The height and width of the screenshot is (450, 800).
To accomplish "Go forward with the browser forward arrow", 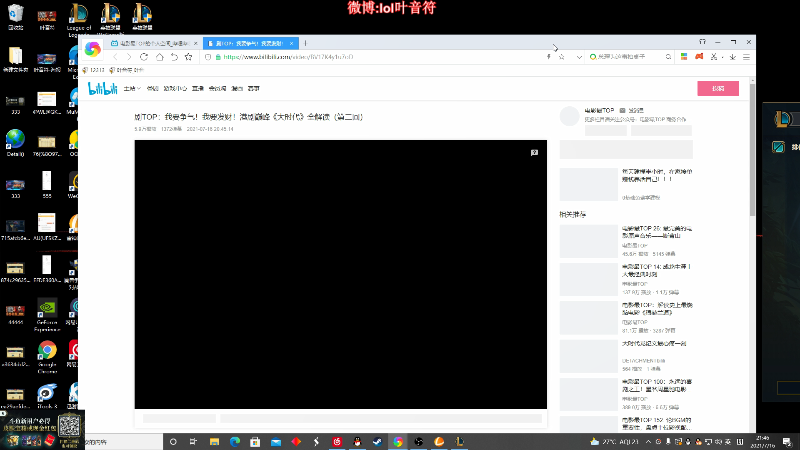I will pyautogui.click(x=129, y=57).
